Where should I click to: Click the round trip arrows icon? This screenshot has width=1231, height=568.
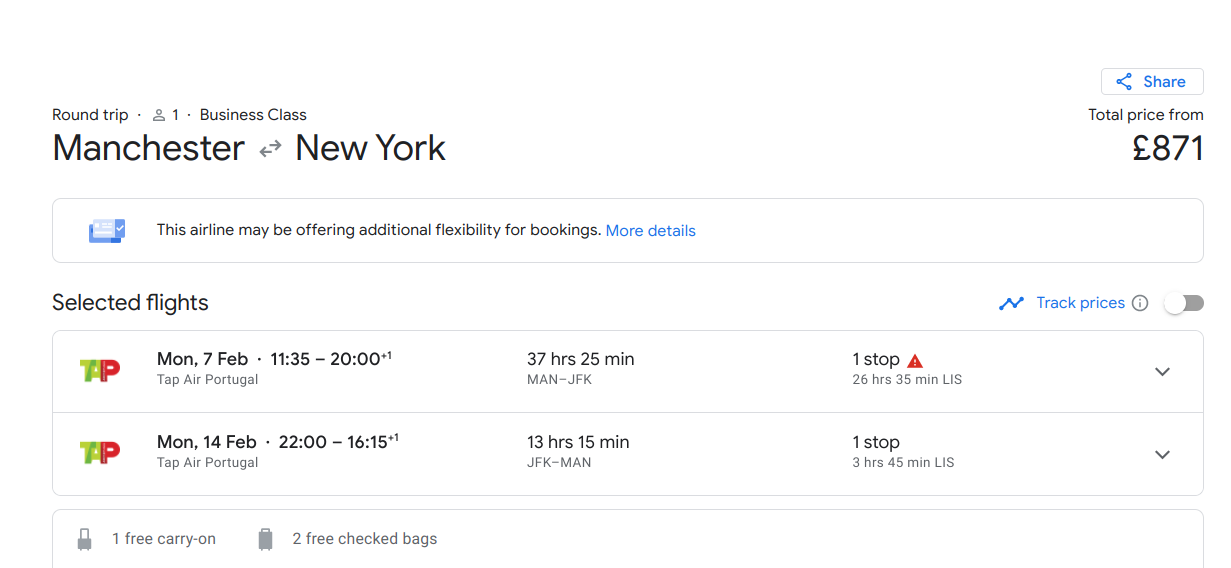pos(270,149)
